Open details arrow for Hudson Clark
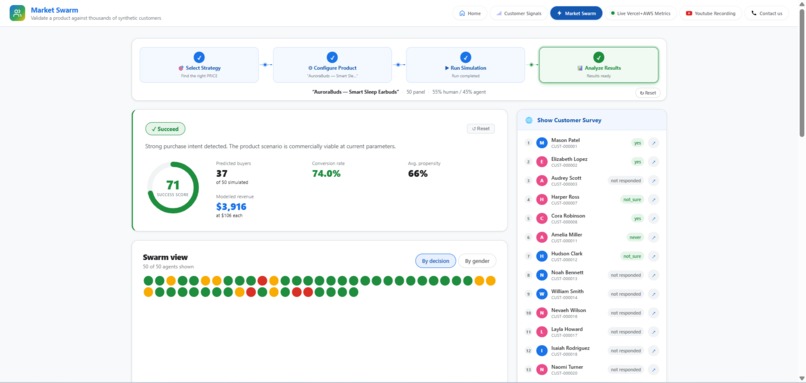The width and height of the screenshot is (806, 383). (x=653, y=256)
